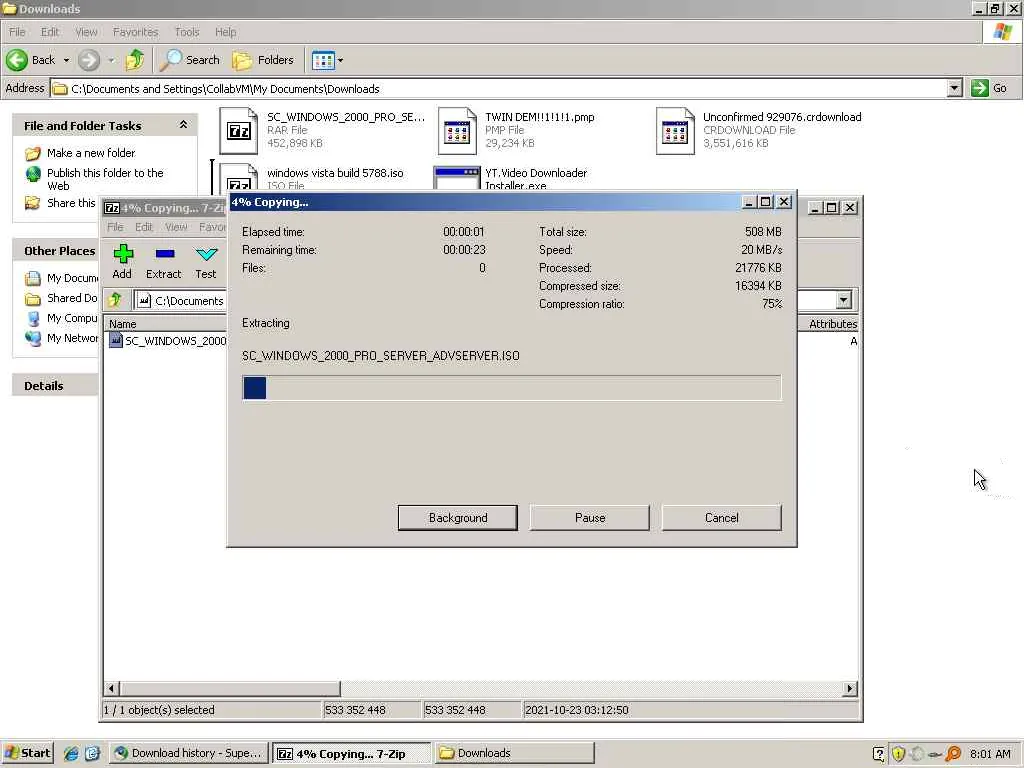1024x768 pixels.
Task: Click the 7-Zip horizontal scrollbar thumb
Action: coord(229,688)
